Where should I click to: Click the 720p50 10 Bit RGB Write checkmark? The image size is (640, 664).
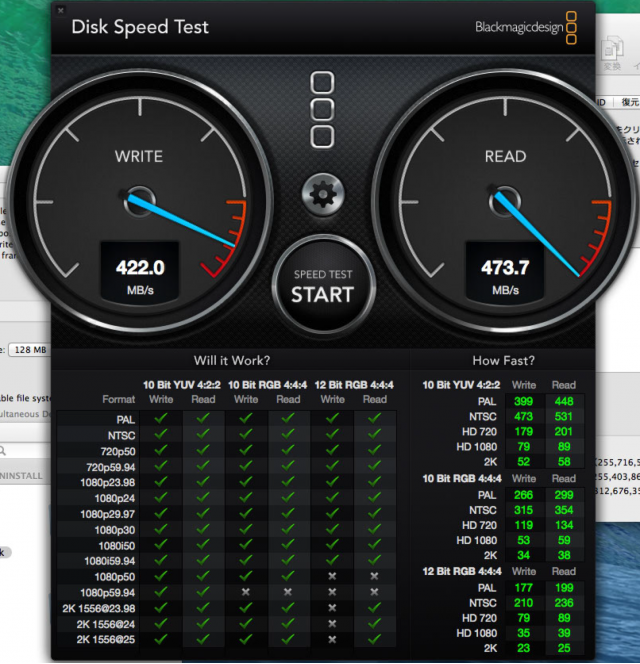(x=246, y=450)
